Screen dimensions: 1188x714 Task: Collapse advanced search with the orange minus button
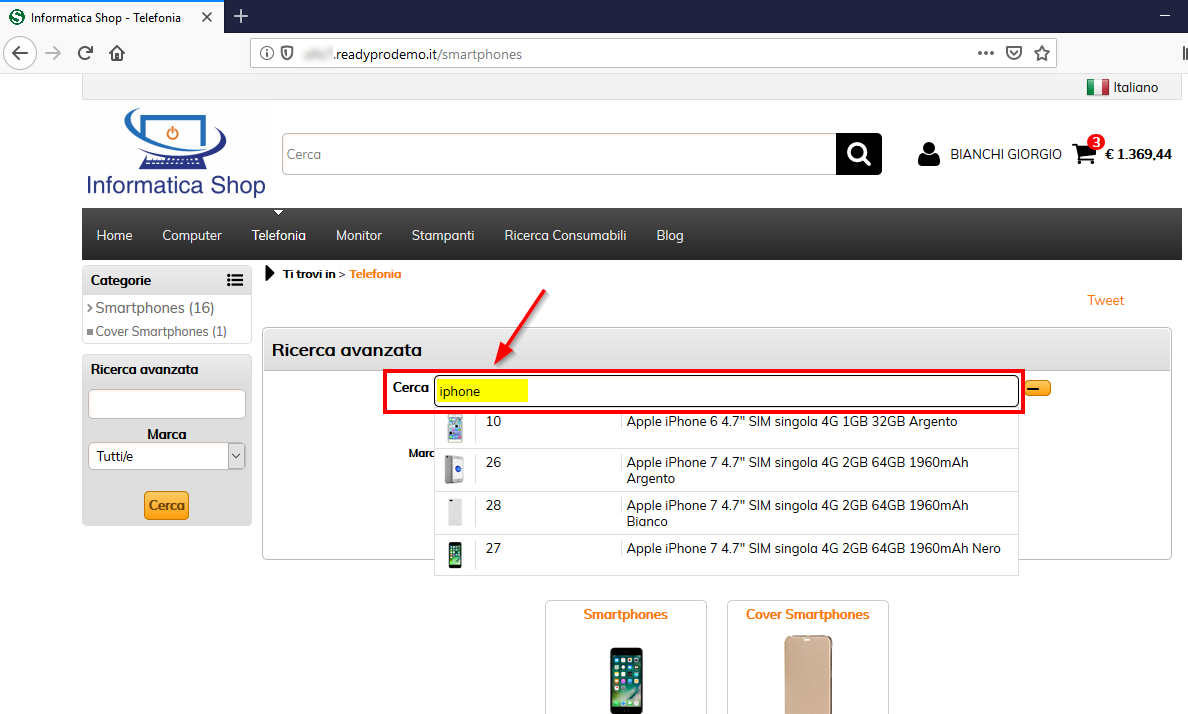[x=1037, y=388]
